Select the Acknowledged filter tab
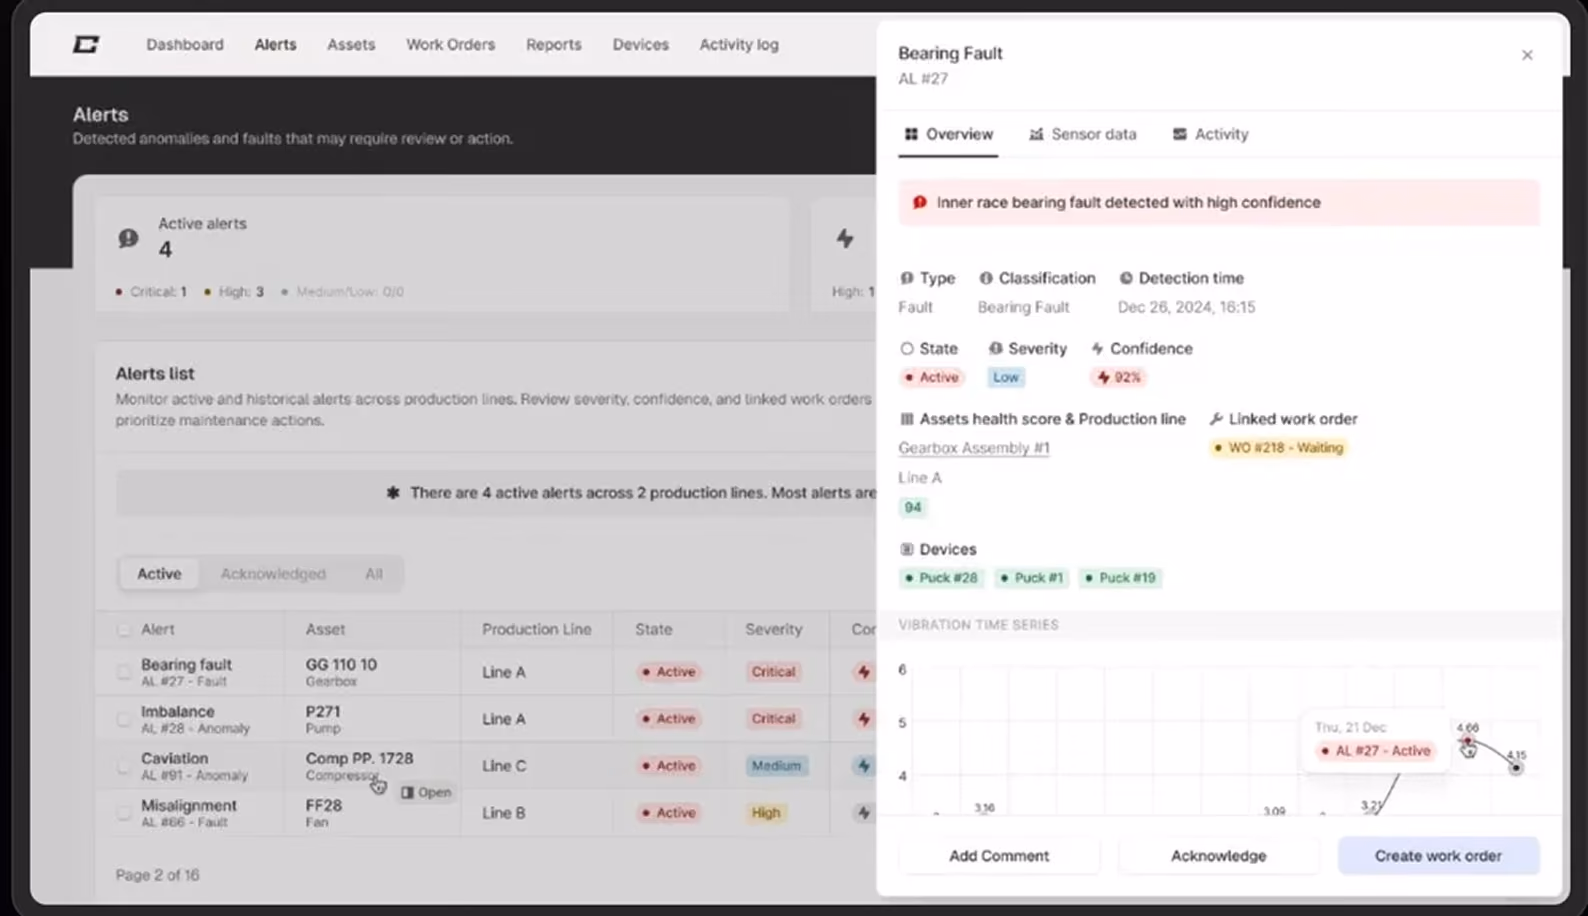Viewport: 1588px width, 916px height. [x=273, y=574]
